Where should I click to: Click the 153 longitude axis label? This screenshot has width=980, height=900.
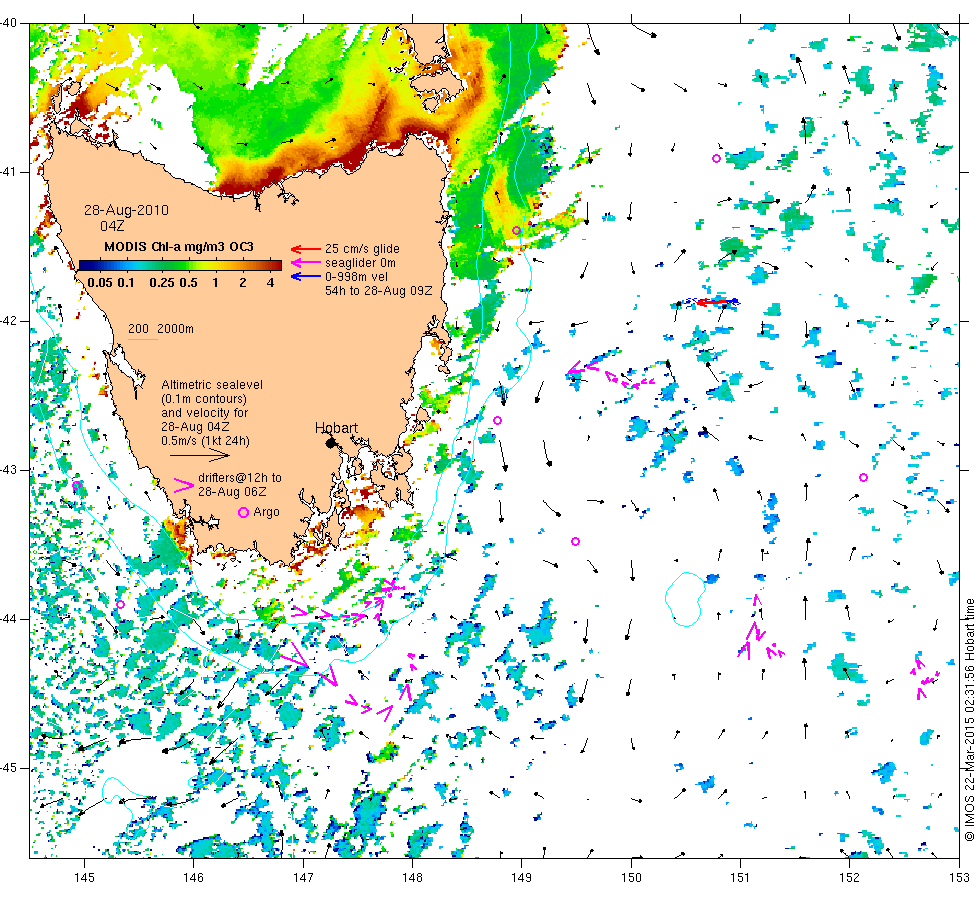(959, 878)
